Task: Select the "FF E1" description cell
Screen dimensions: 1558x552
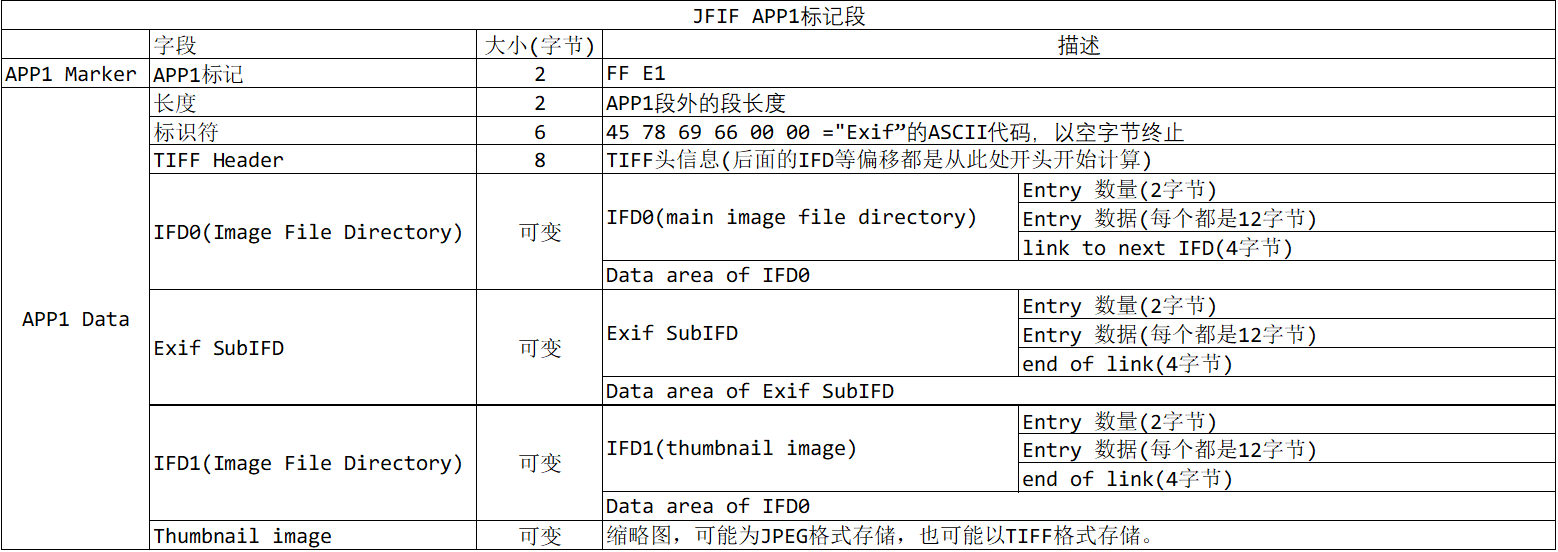Action: (636, 74)
